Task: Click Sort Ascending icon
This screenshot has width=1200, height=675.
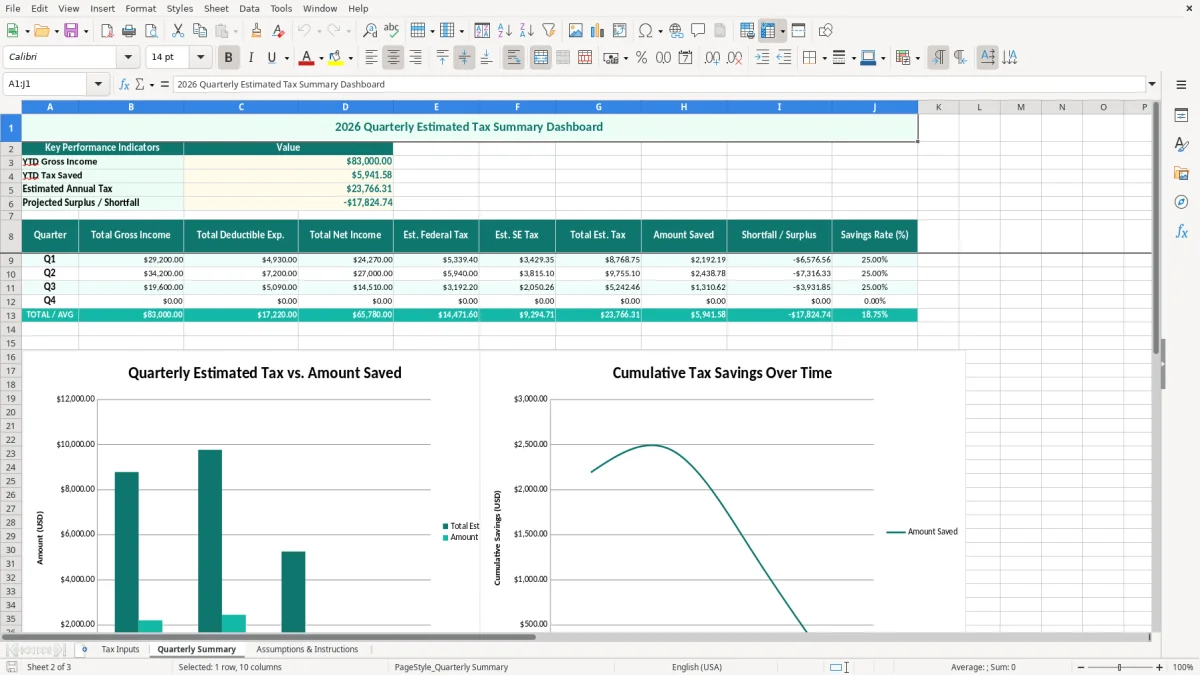Action: [x=505, y=31]
